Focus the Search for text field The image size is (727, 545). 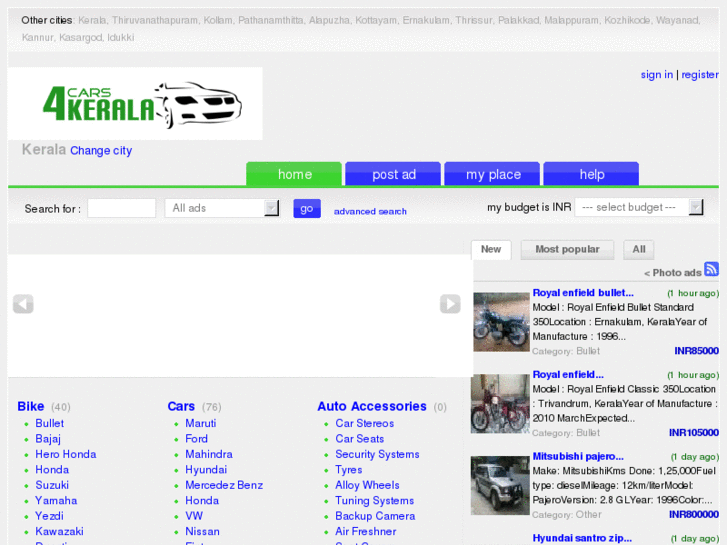(x=121, y=208)
